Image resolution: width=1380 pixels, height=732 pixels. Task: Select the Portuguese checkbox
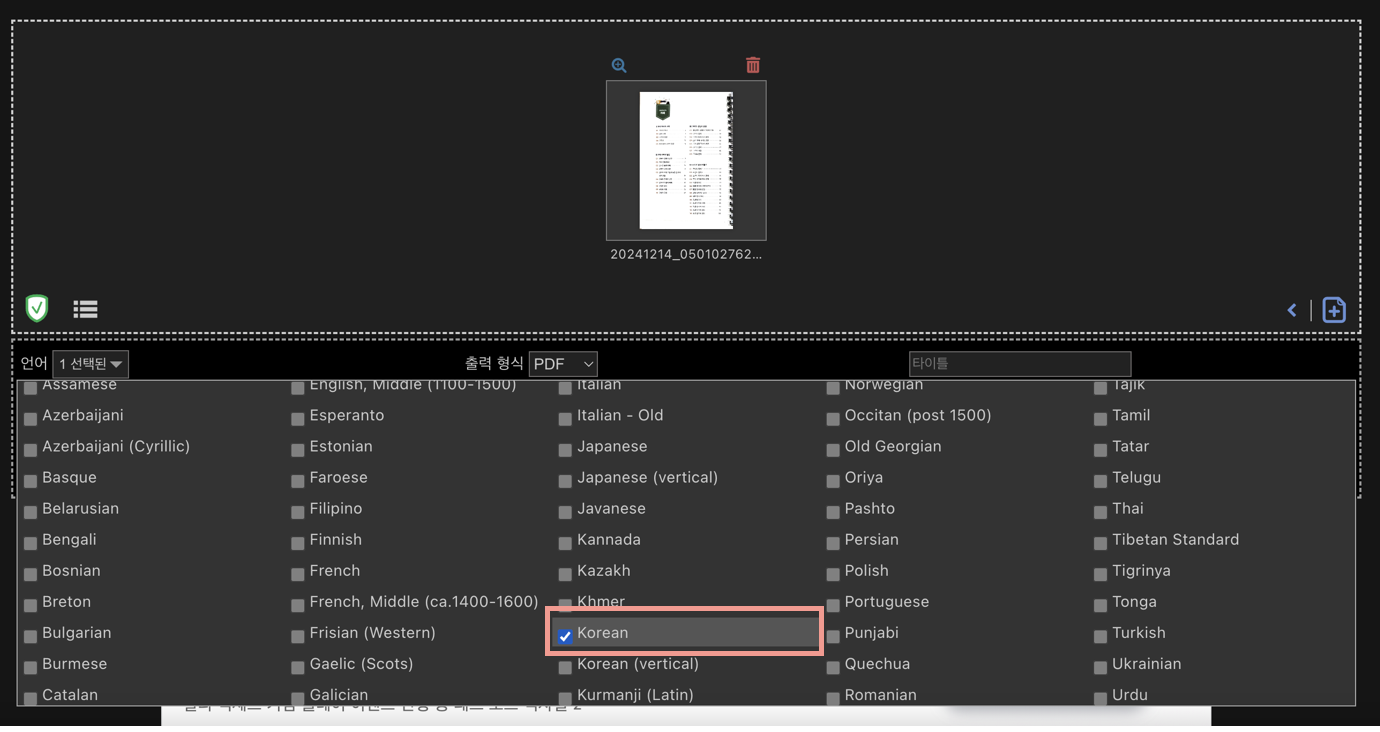(x=832, y=605)
